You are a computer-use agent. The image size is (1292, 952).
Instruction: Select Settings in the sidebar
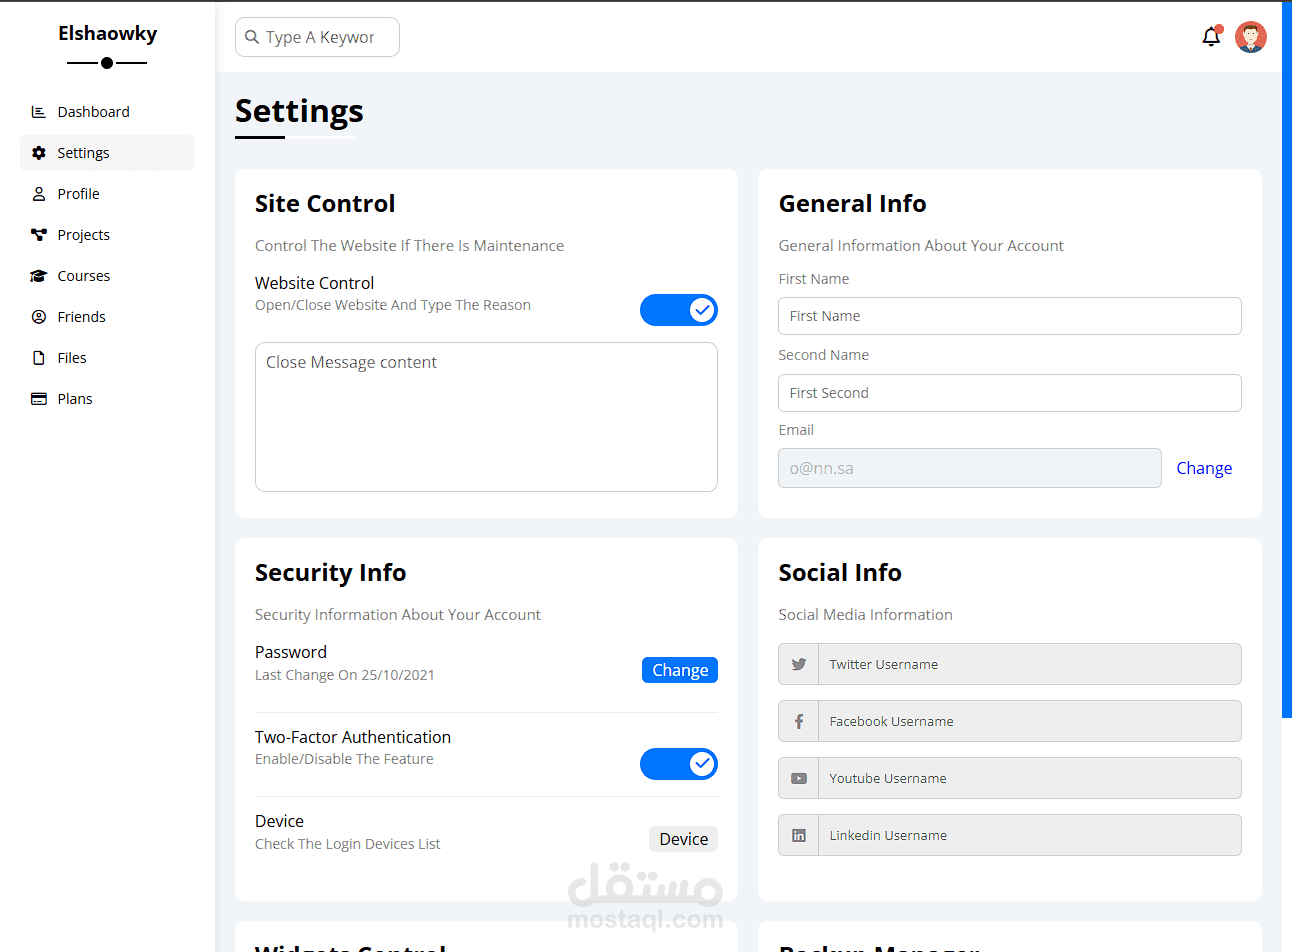pos(107,153)
